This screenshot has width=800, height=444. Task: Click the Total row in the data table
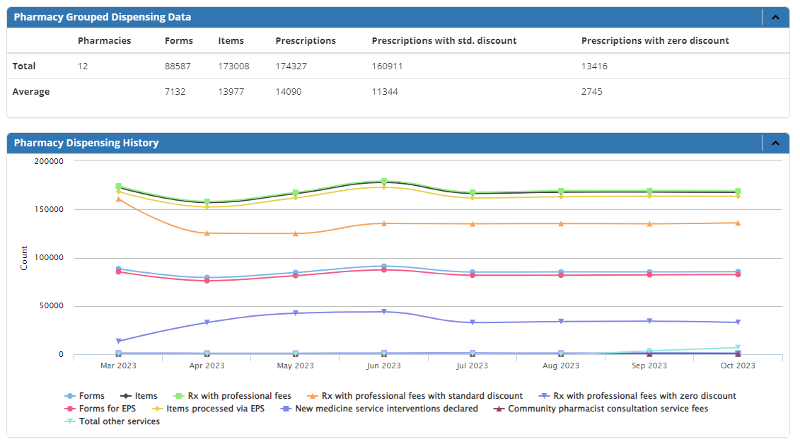point(24,66)
